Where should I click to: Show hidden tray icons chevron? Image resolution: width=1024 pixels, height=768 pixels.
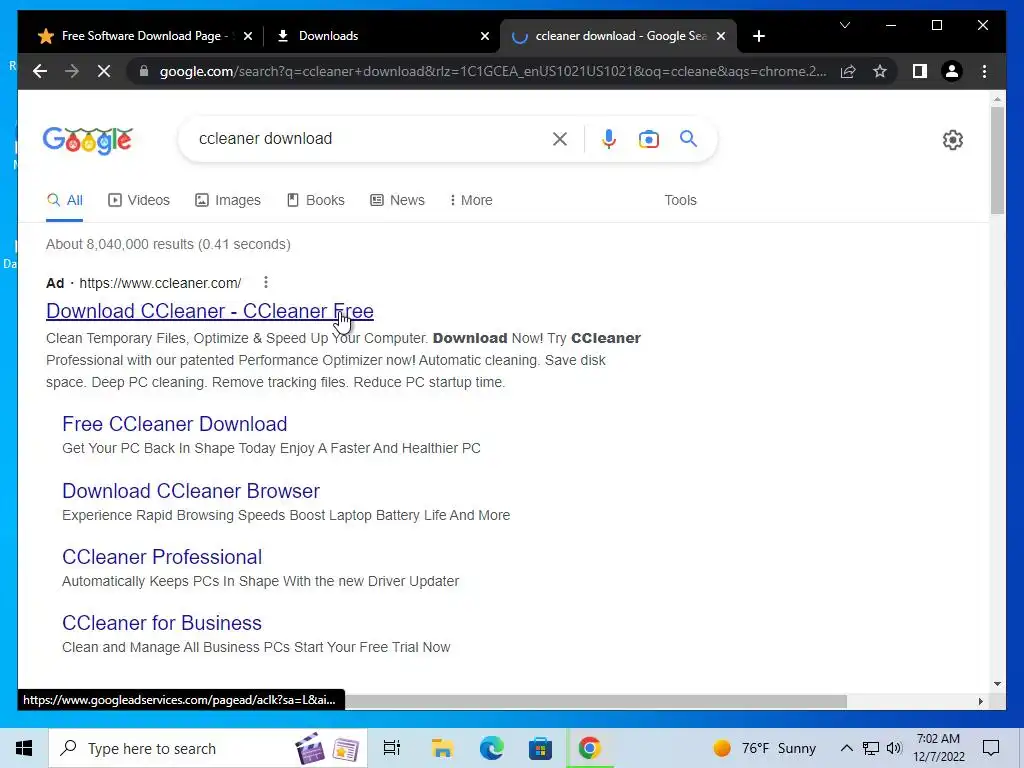[x=846, y=748]
